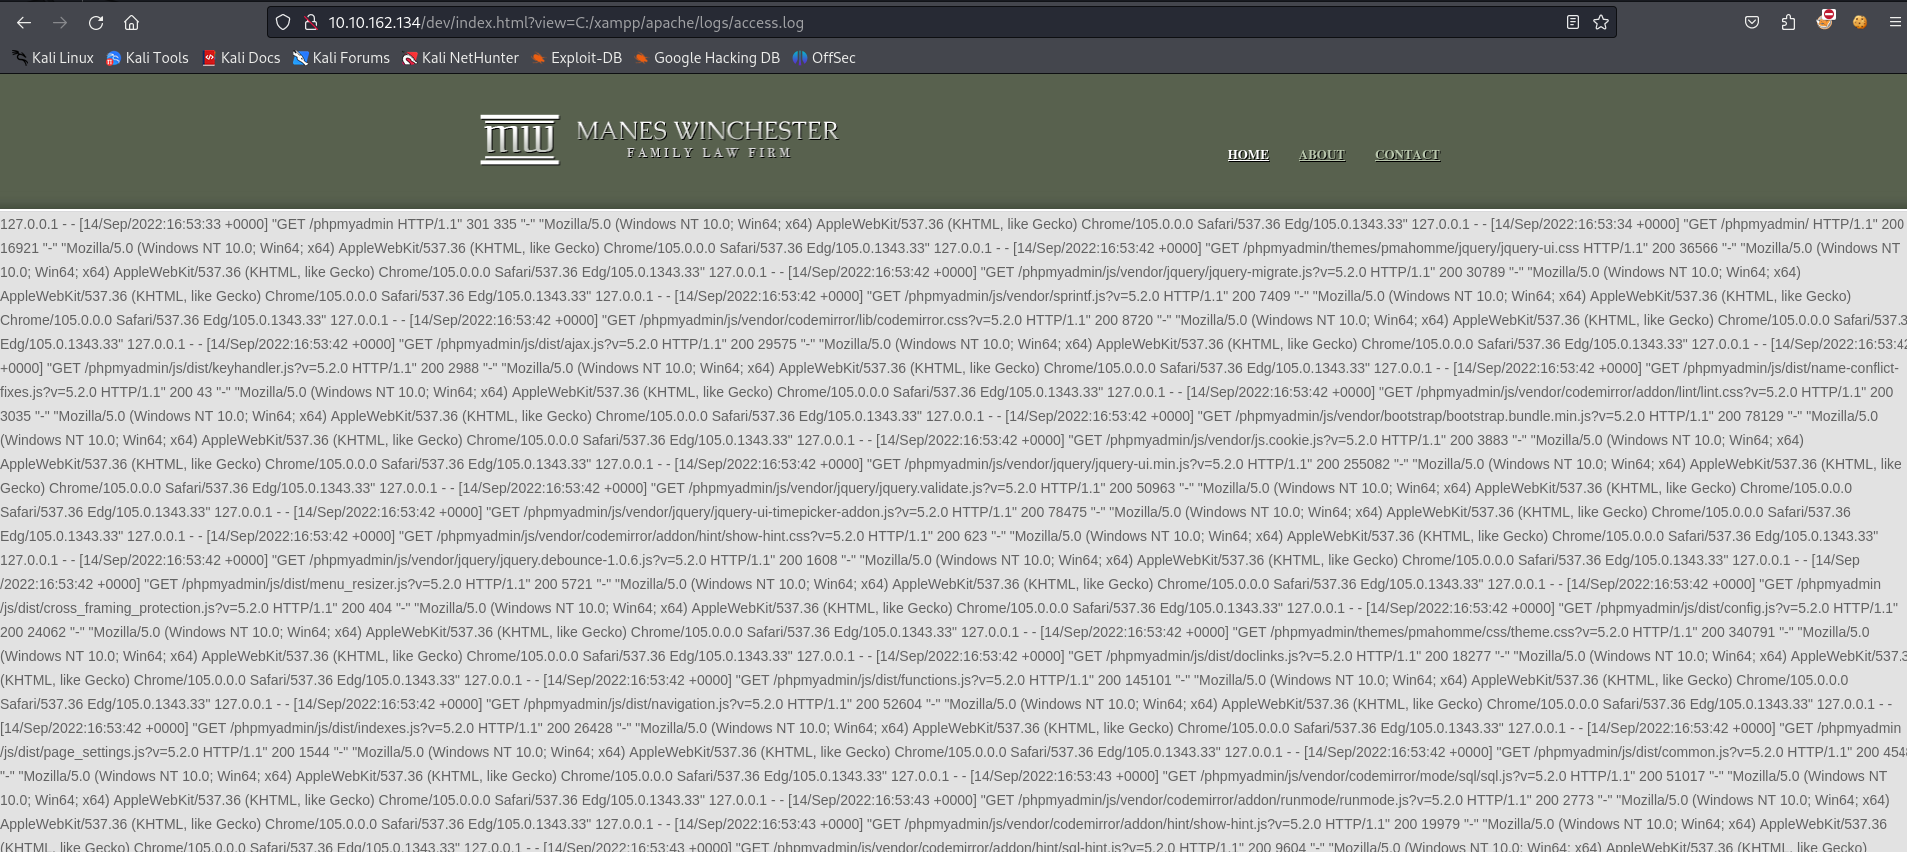This screenshot has width=1907, height=852.
Task: Open the Firefox hamburger application menu
Action: click(x=1894, y=22)
